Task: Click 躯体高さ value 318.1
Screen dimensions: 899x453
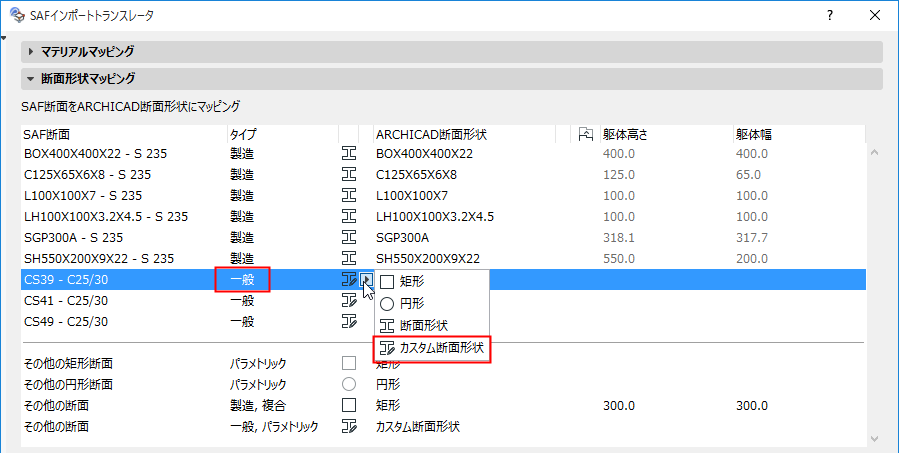Action: coord(619,237)
